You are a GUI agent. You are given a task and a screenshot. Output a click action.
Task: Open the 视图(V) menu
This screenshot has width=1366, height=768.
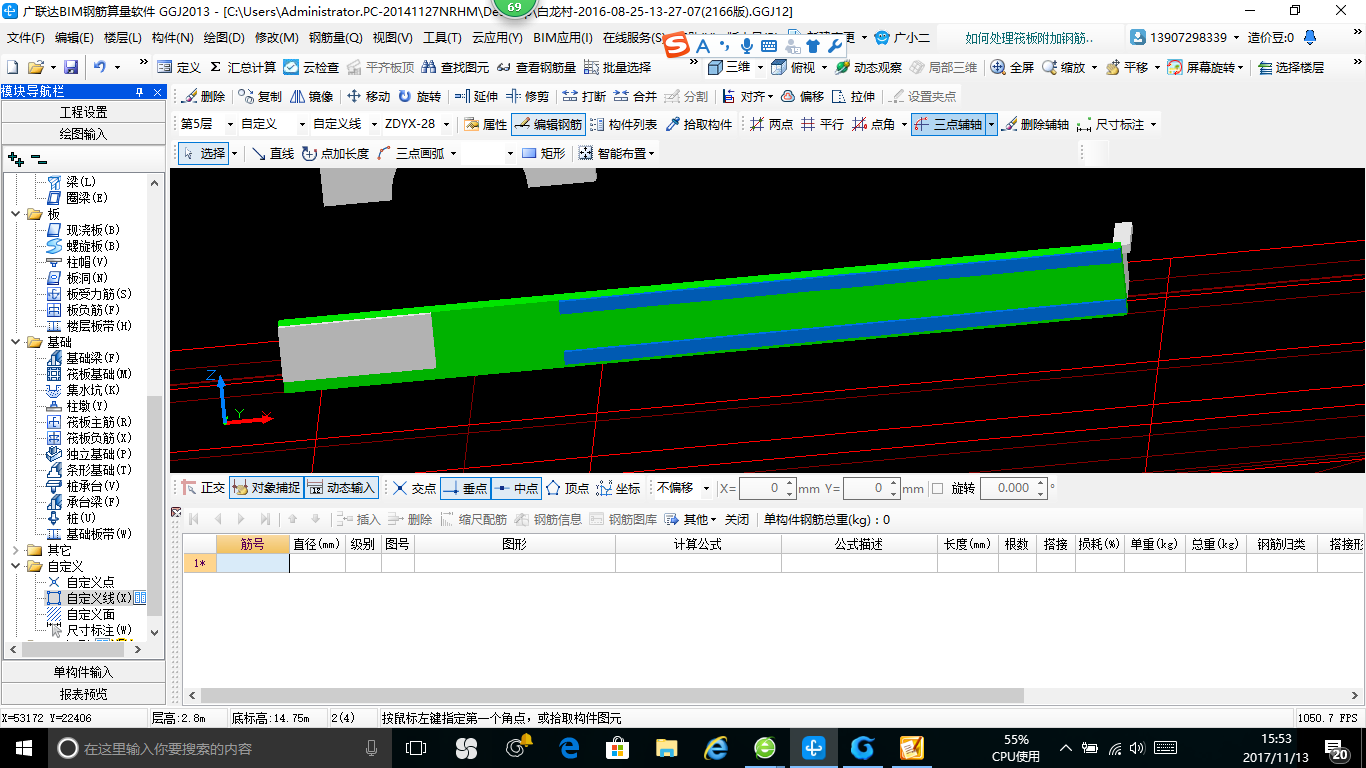(x=393, y=38)
